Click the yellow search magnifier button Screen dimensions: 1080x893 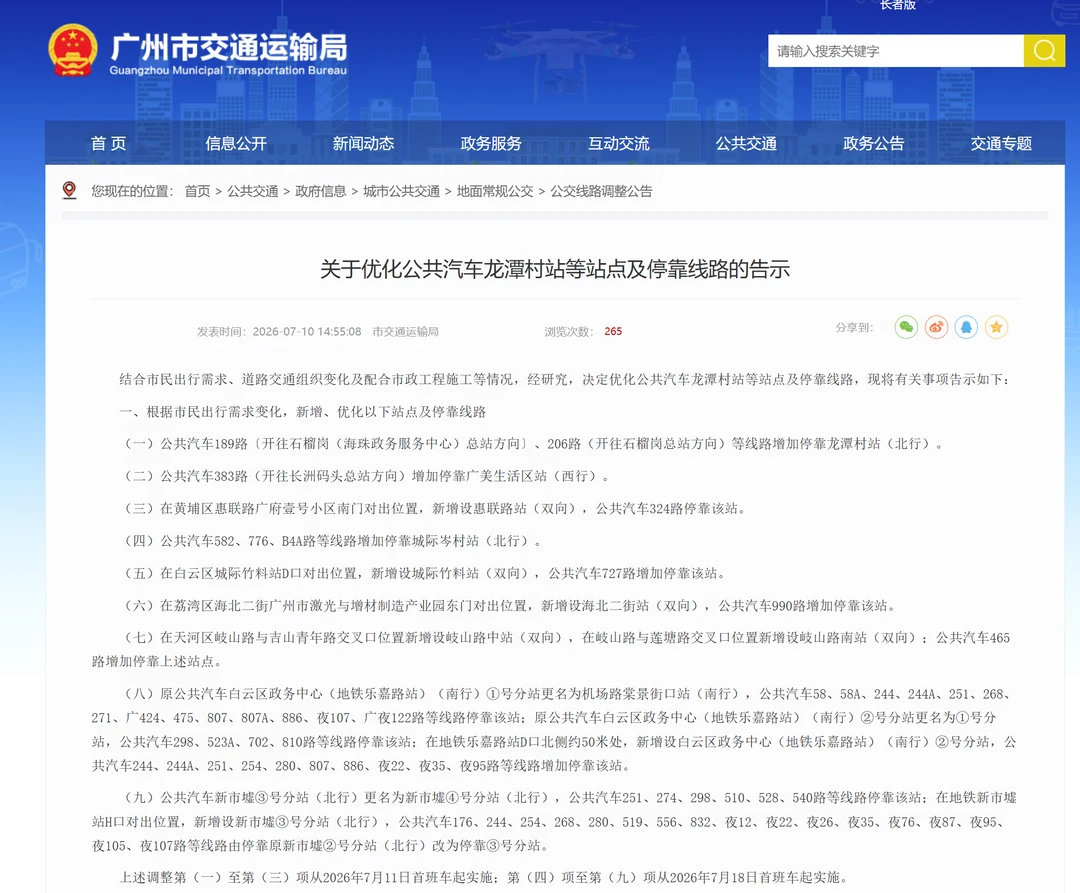(1044, 51)
